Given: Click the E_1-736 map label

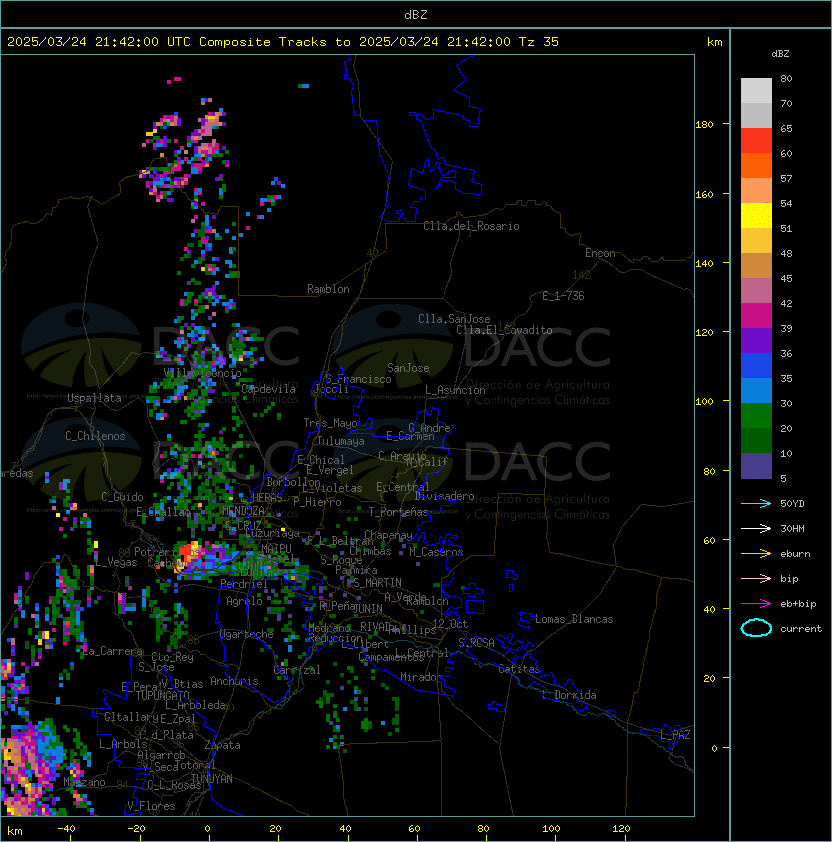Looking at the screenshot, I should [x=563, y=296].
